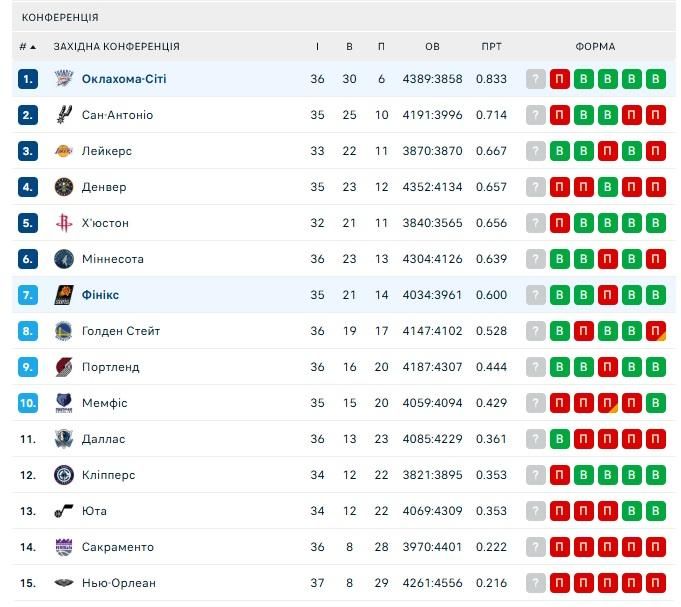Open the Фінікс team link

[x=100, y=295]
